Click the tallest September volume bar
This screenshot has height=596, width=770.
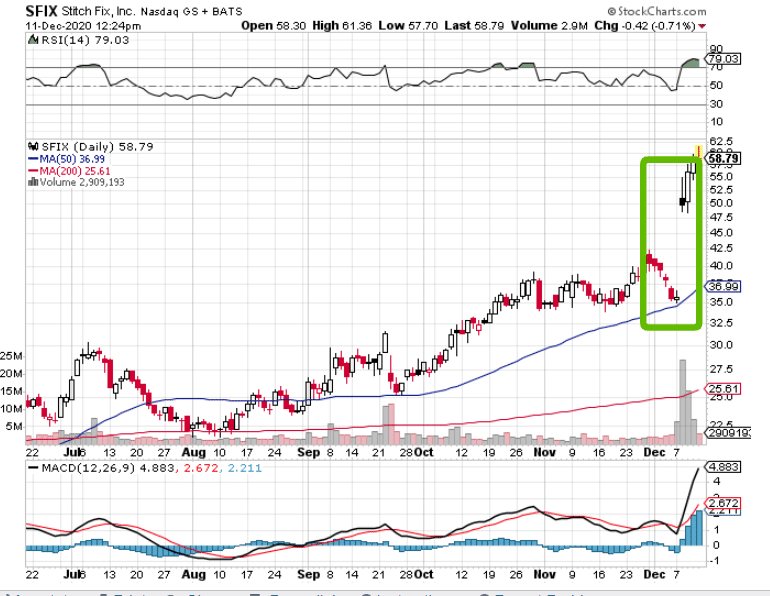pyautogui.click(x=391, y=424)
